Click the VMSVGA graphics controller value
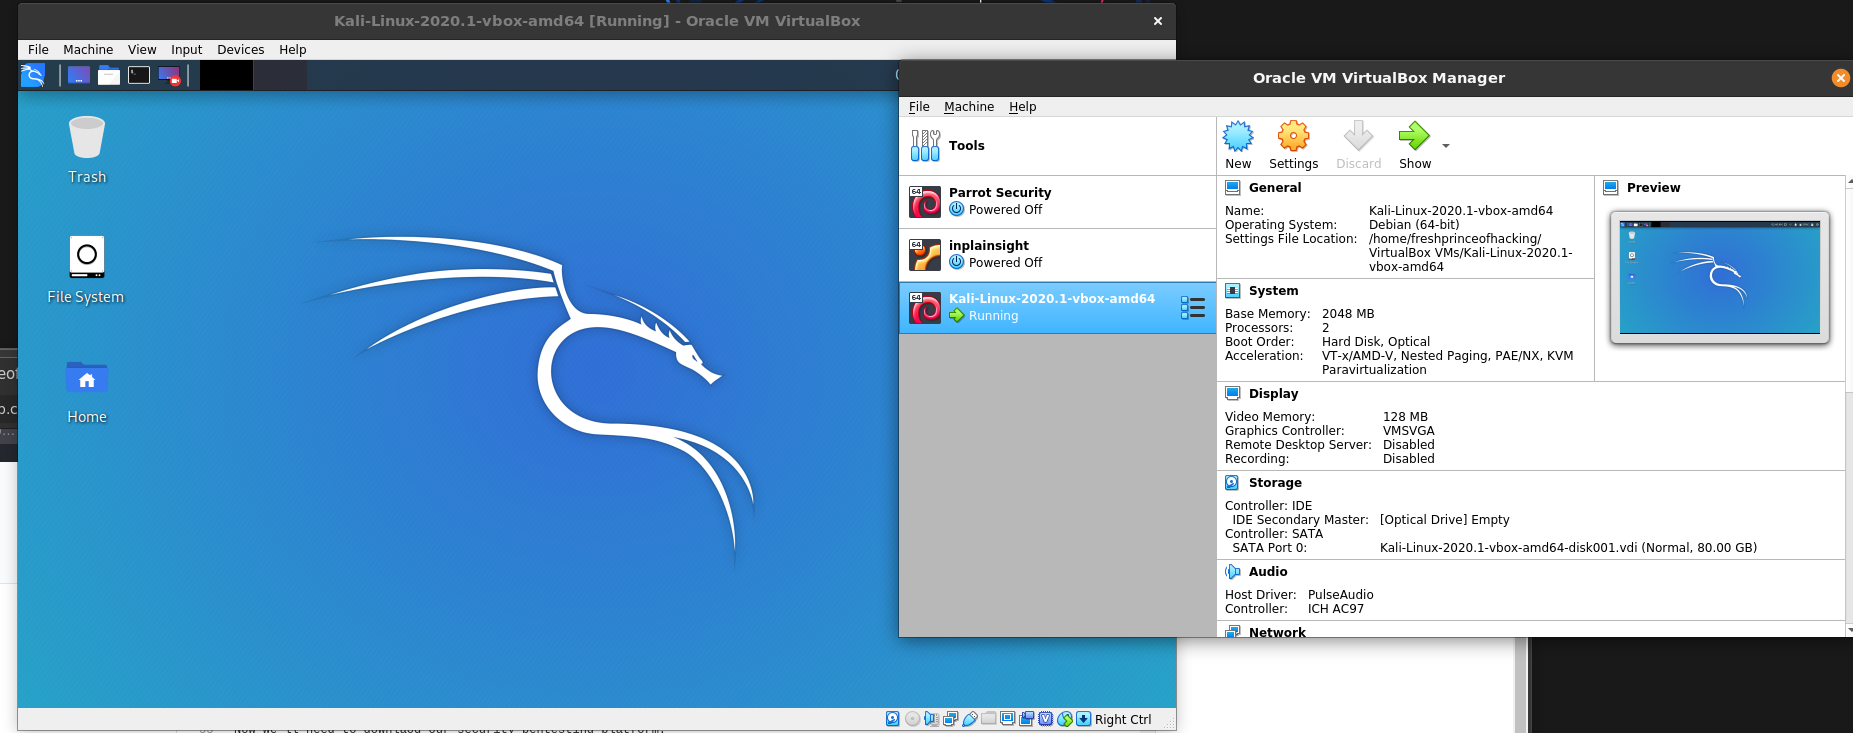This screenshot has height=733, width=1853. (x=1408, y=431)
